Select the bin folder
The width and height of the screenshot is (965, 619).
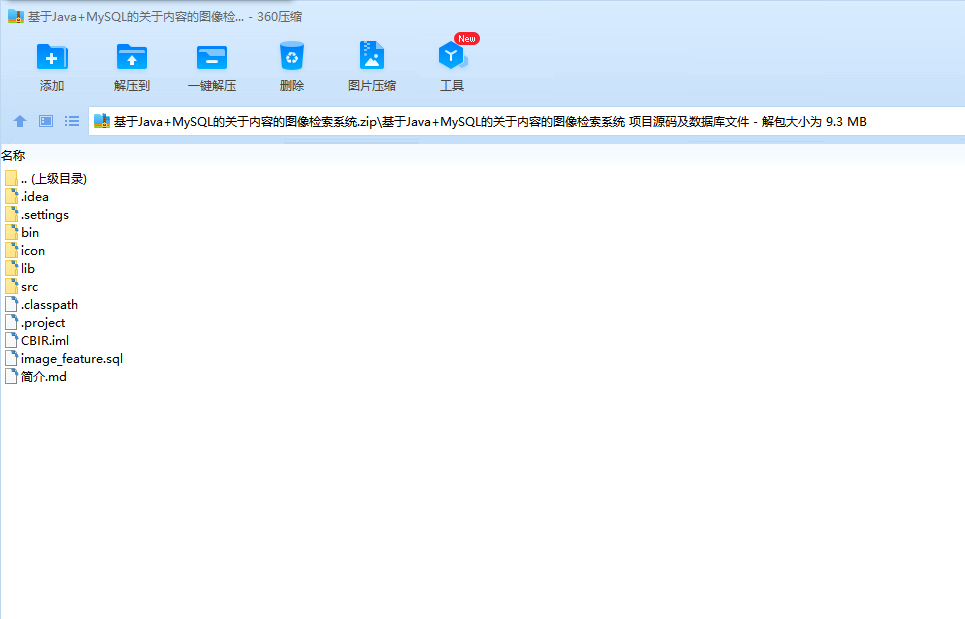[22, 233]
